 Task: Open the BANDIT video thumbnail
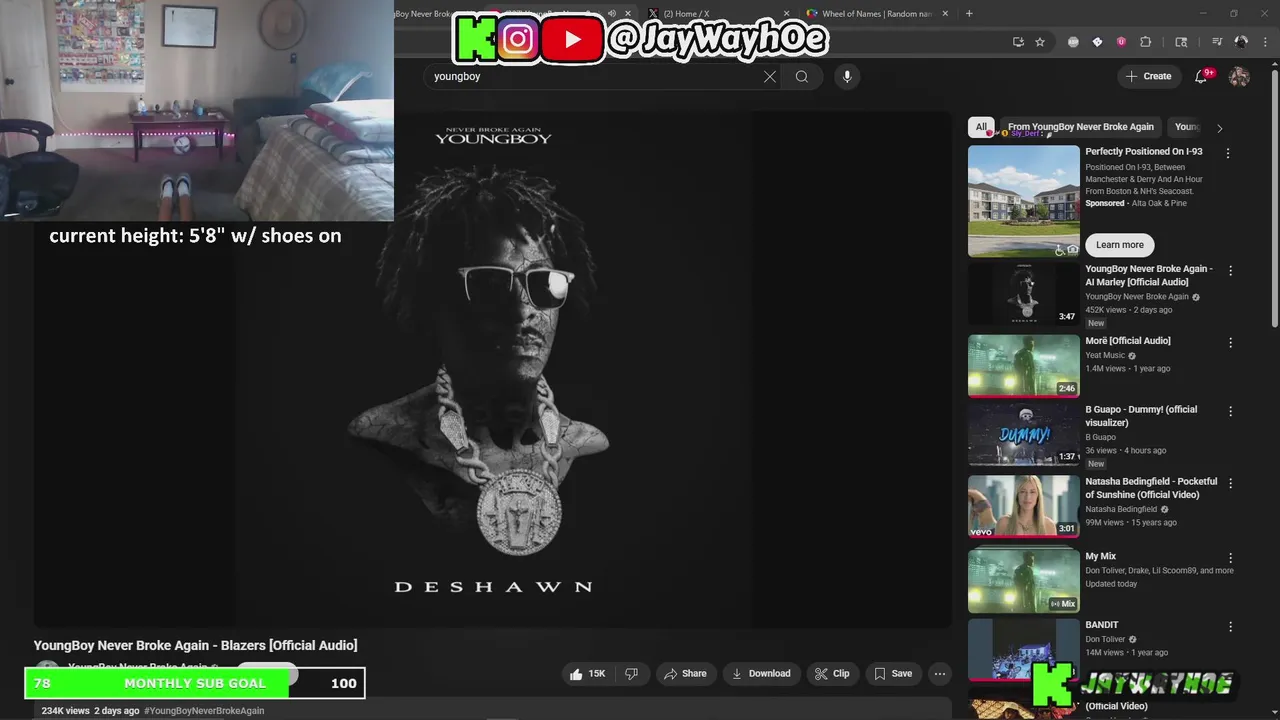coord(1024,649)
